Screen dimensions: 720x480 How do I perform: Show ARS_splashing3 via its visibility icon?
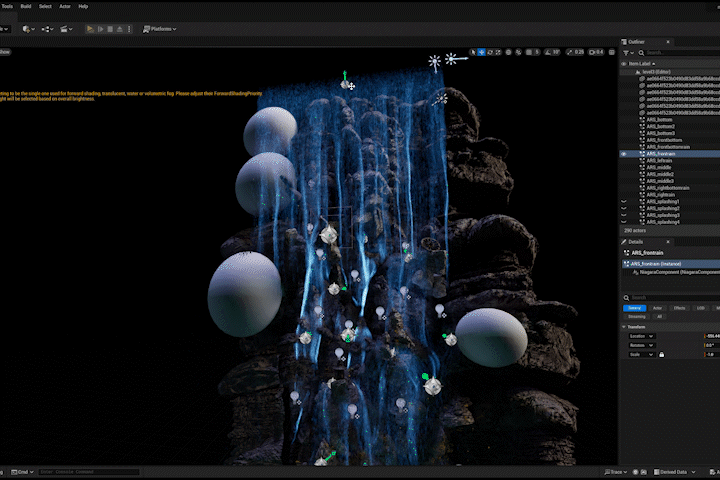624,215
